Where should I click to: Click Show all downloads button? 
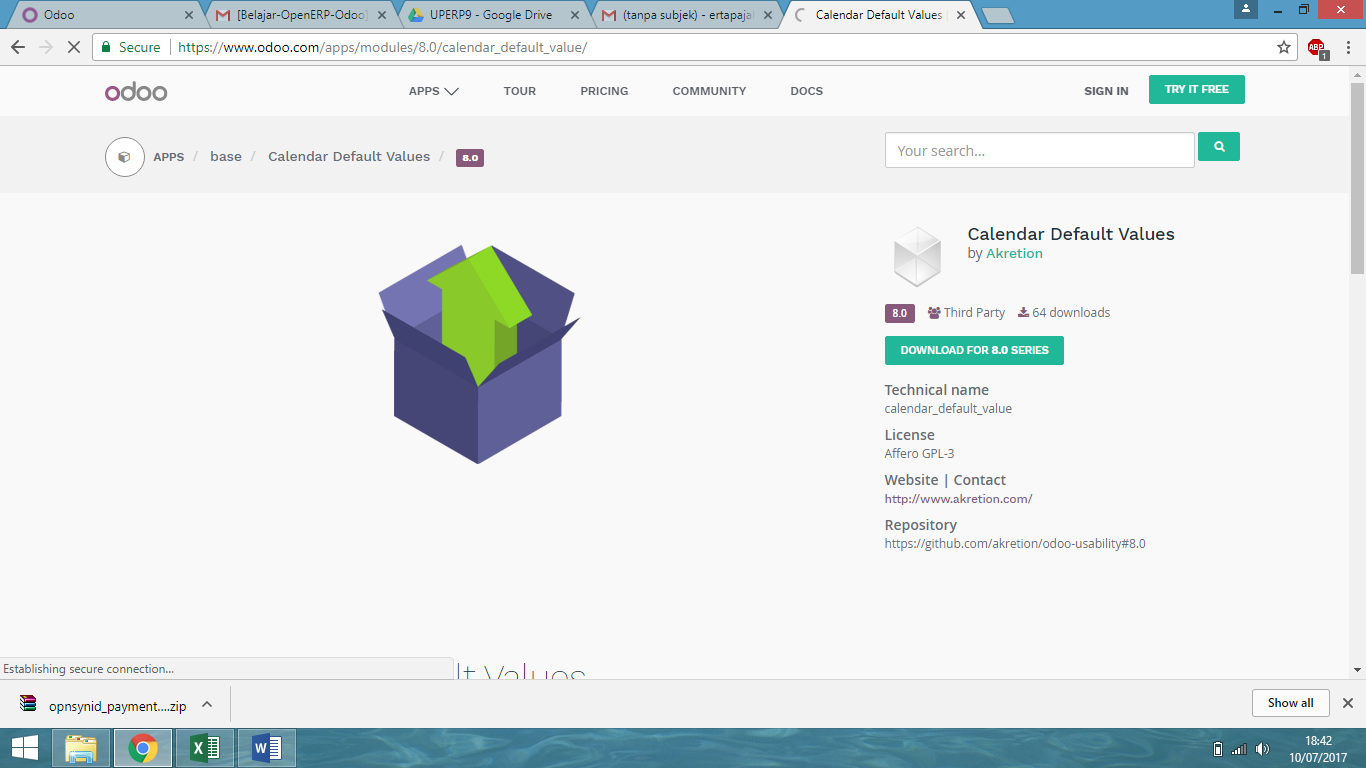tap(1290, 703)
